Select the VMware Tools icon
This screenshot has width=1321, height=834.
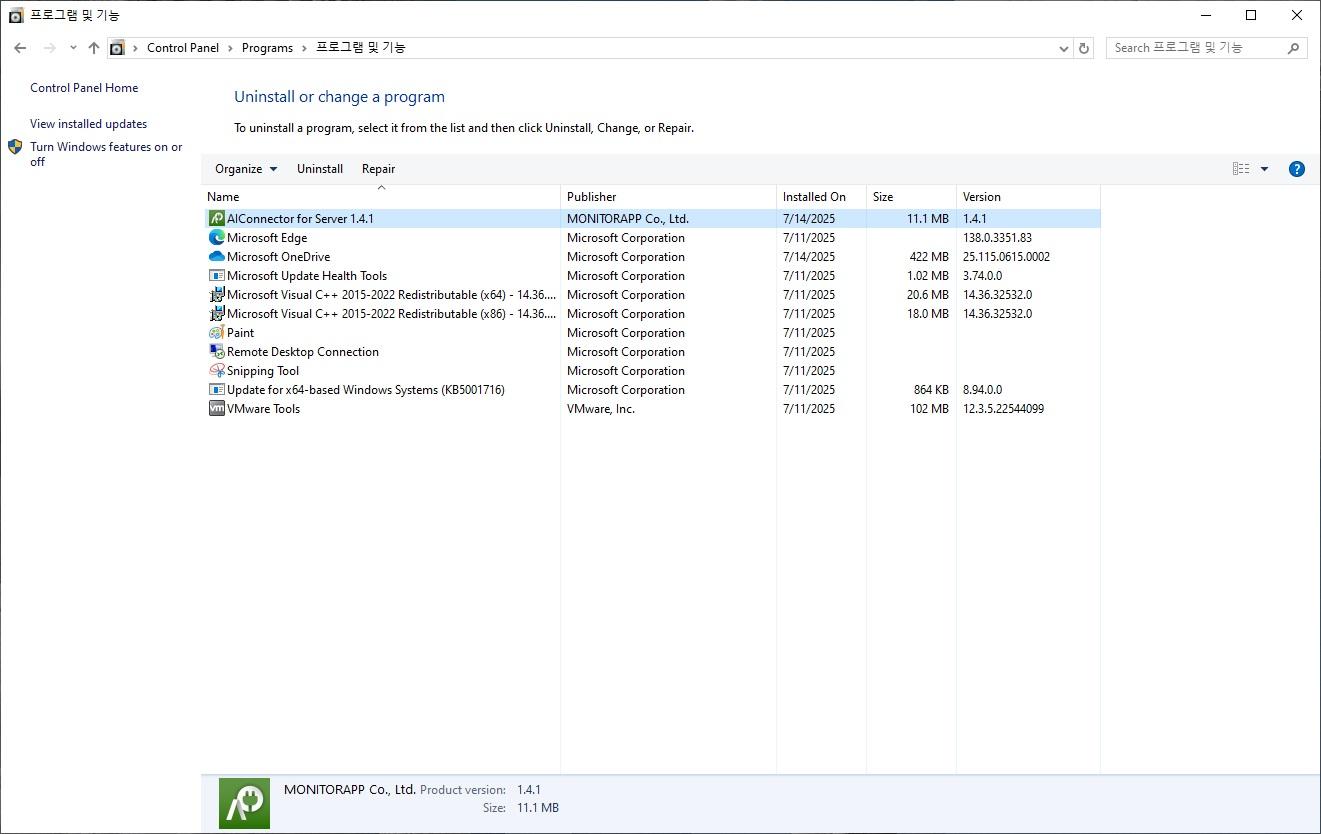pyautogui.click(x=216, y=408)
